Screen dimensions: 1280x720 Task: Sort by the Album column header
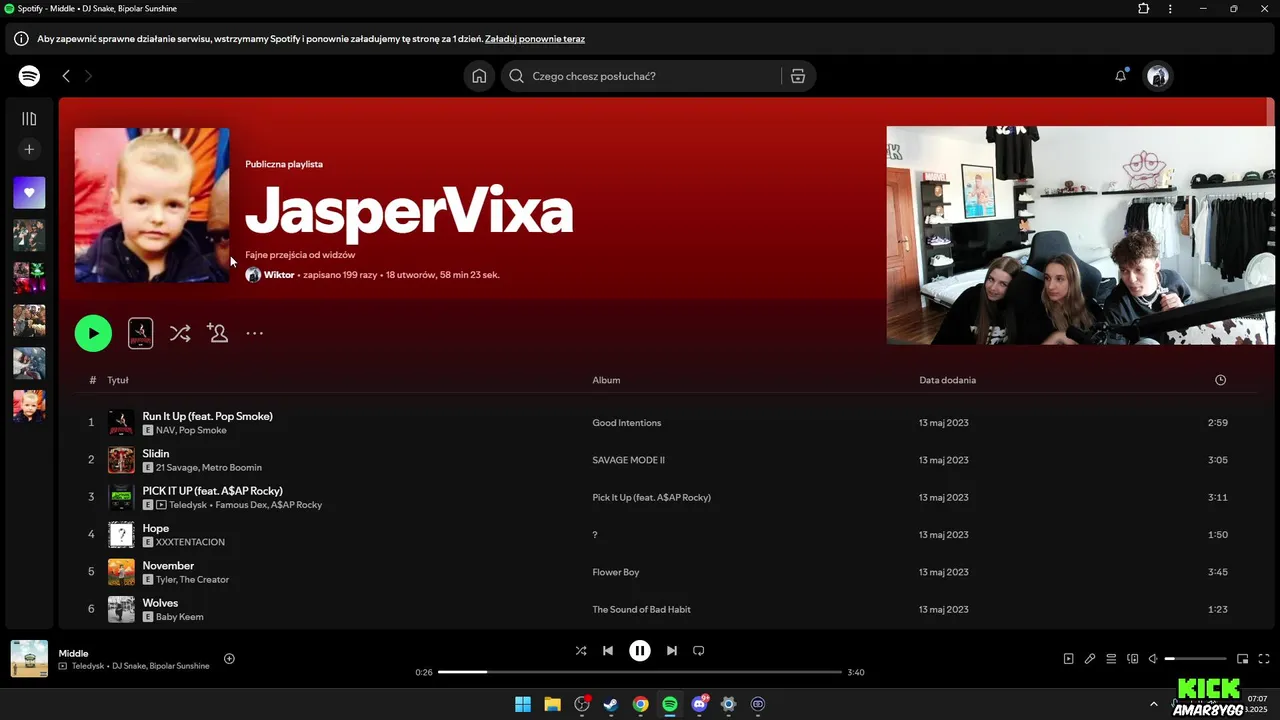pyautogui.click(x=606, y=380)
